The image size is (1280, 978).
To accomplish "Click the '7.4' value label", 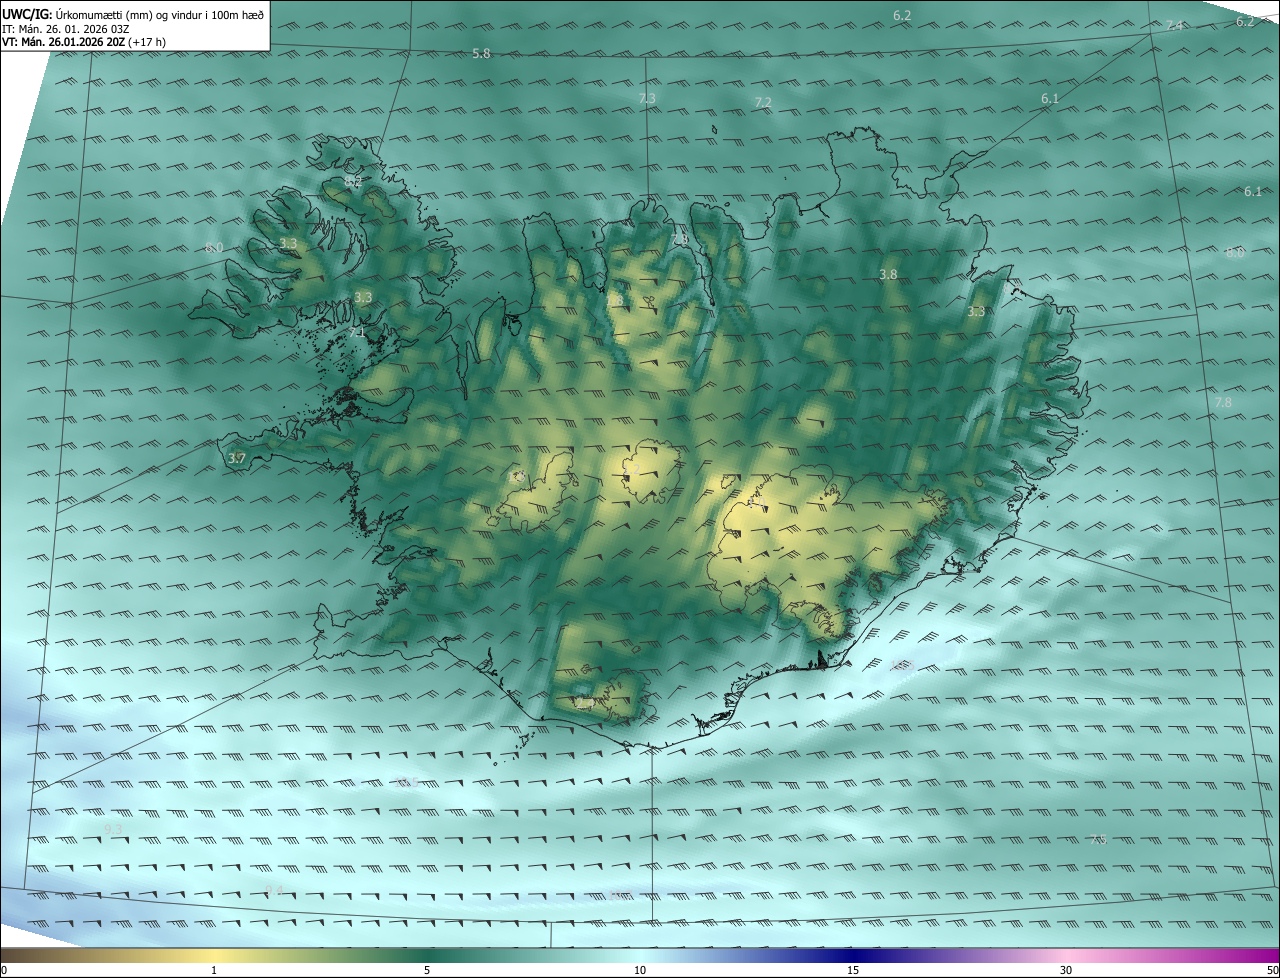I will click(1174, 25).
